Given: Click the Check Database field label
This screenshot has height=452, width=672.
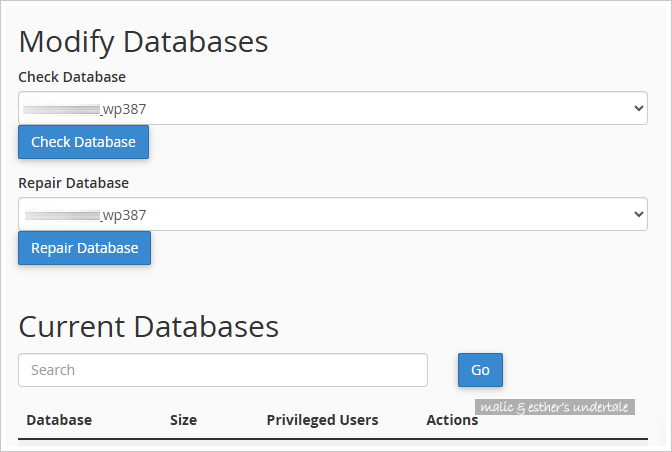Looking at the screenshot, I should 72,77.
